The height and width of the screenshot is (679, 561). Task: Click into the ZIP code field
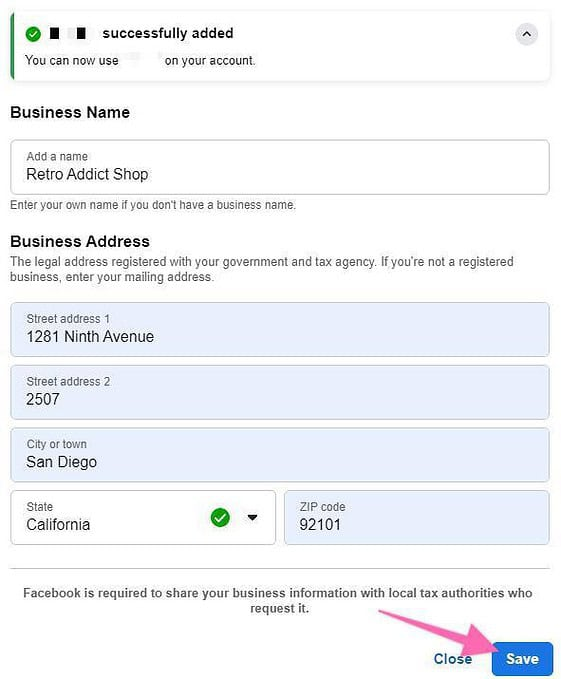tap(416, 517)
